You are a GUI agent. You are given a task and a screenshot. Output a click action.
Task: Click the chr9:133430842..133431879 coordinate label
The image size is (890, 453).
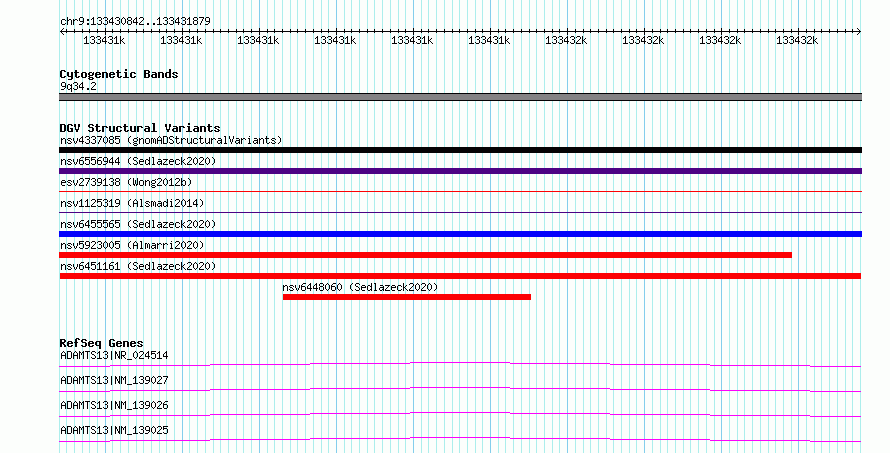135,21
